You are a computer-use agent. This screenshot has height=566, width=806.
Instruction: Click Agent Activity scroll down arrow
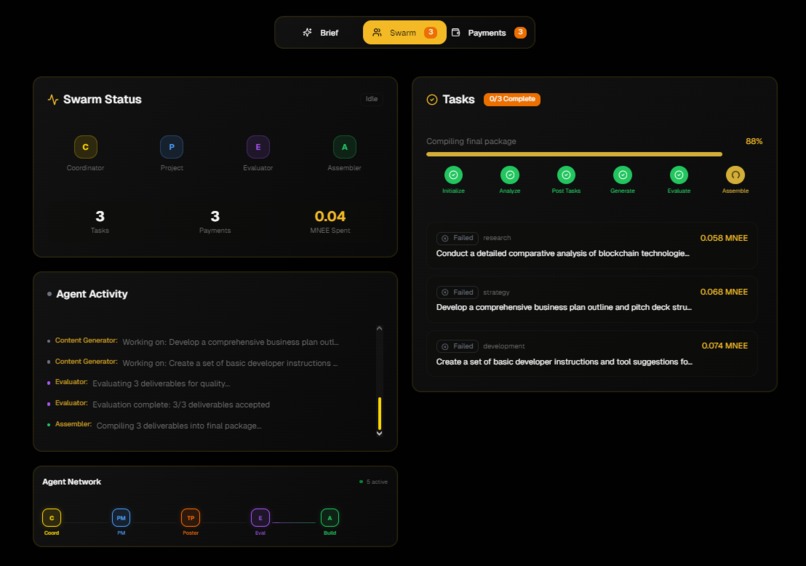379,433
